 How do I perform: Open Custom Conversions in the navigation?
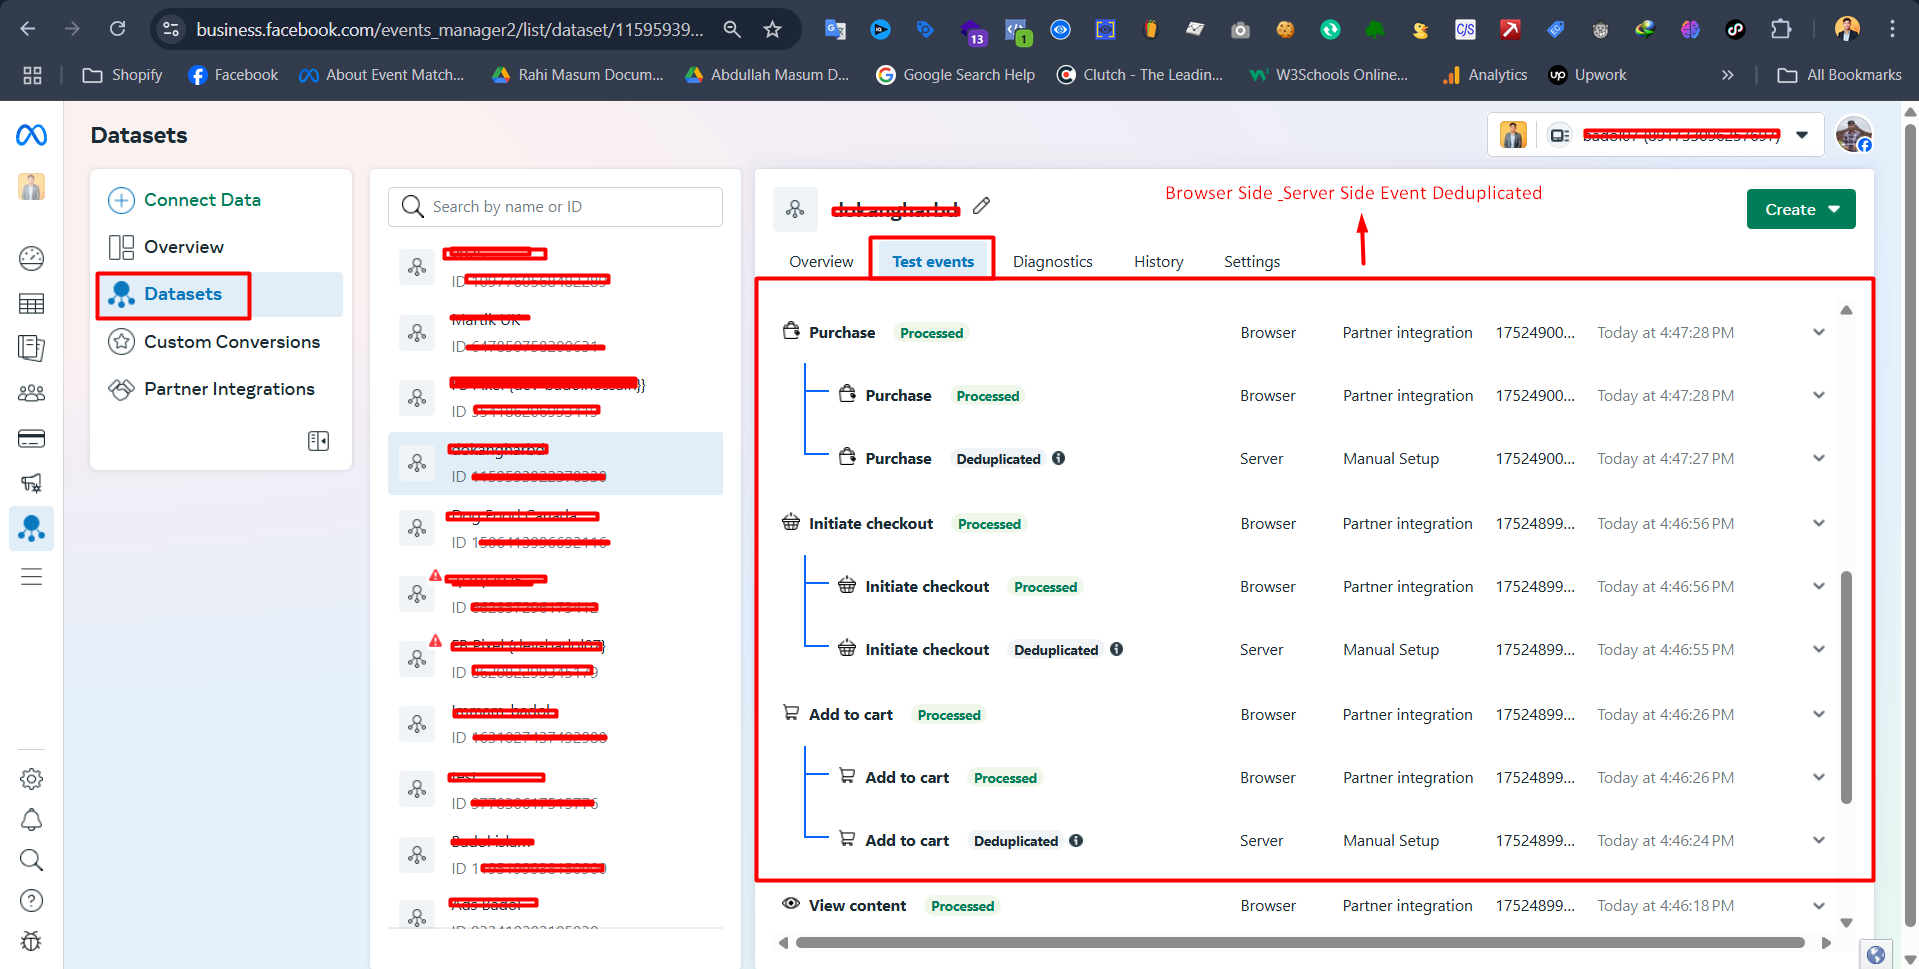click(231, 342)
